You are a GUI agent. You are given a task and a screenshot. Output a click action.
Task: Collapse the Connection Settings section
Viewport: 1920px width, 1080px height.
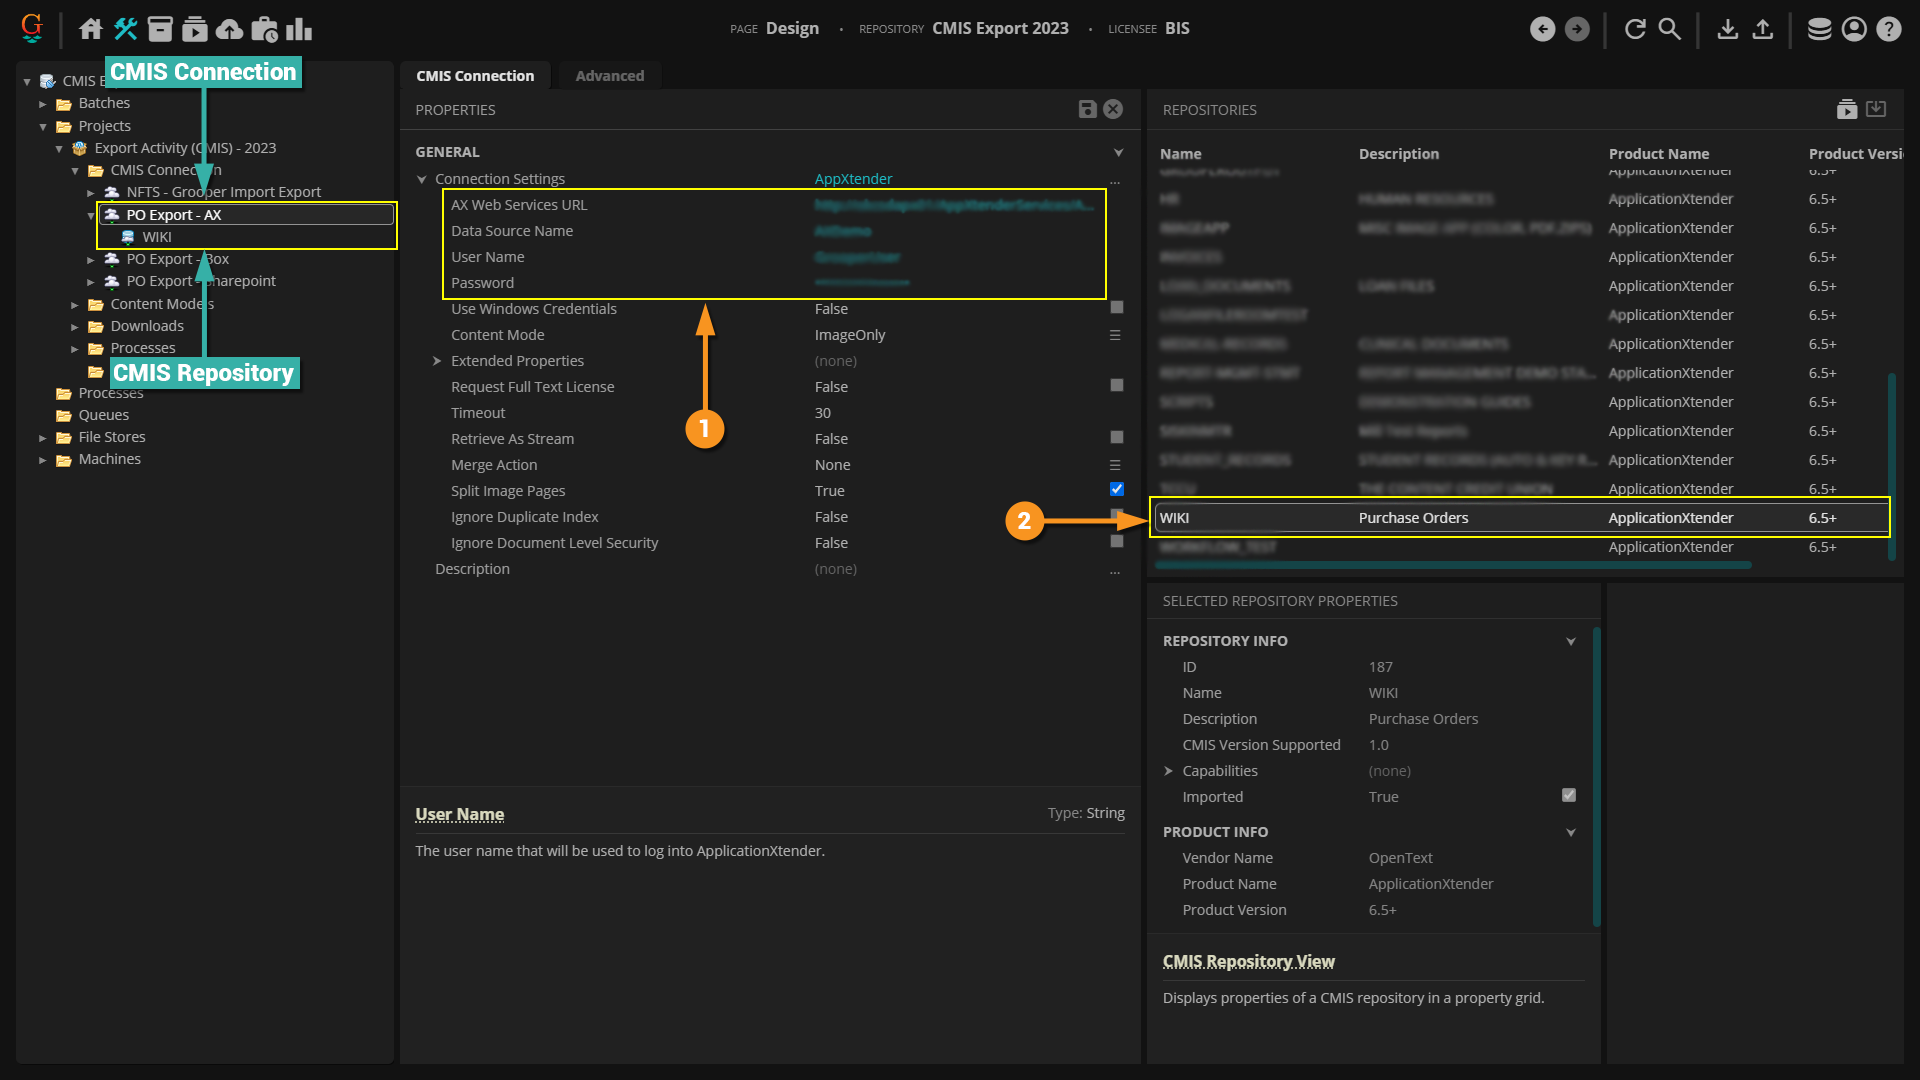coord(422,179)
